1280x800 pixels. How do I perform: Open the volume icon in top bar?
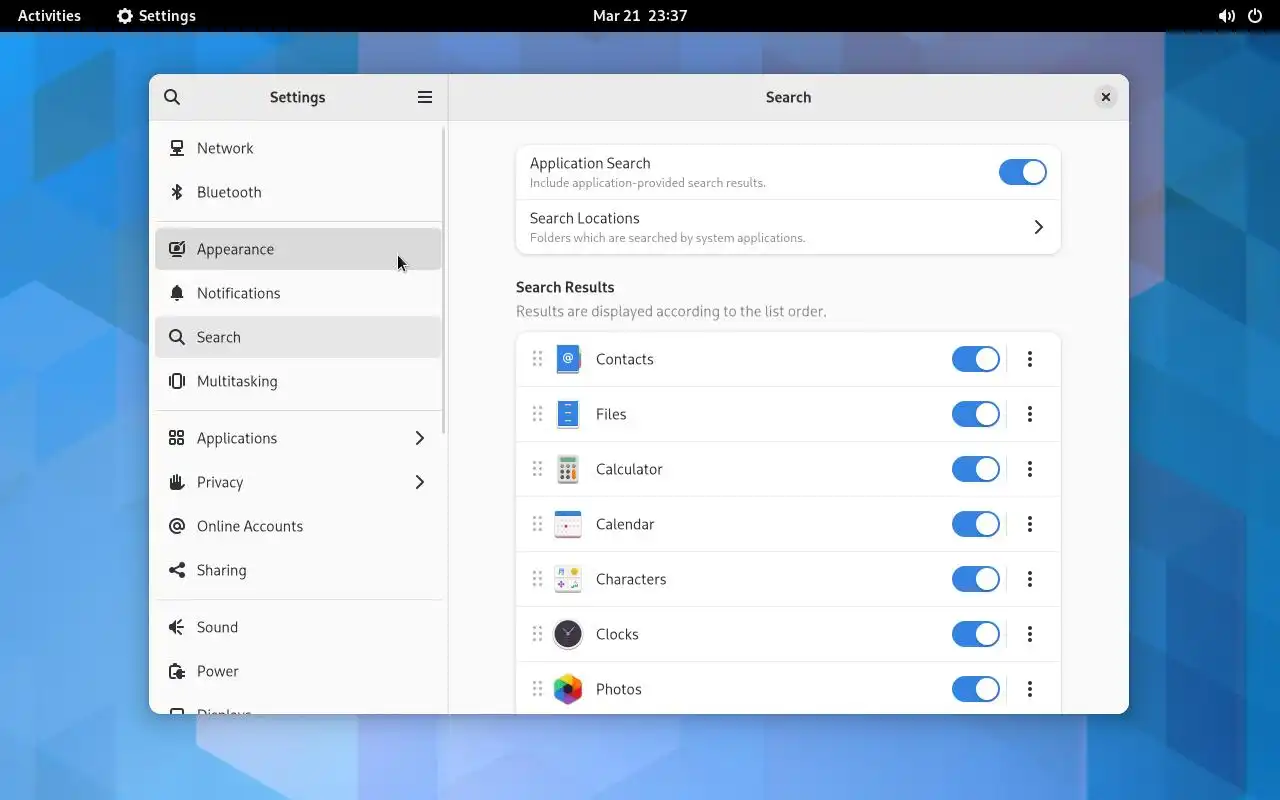[x=1226, y=16]
